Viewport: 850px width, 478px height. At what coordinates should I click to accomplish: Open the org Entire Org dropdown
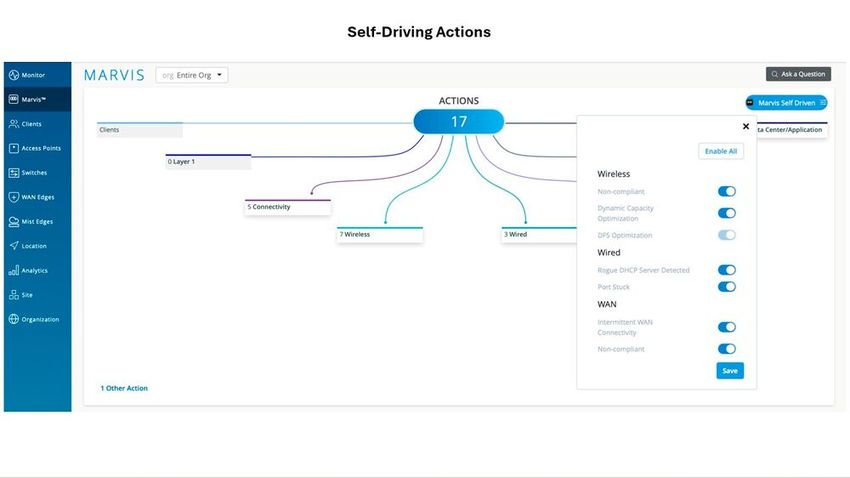[192, 75]
